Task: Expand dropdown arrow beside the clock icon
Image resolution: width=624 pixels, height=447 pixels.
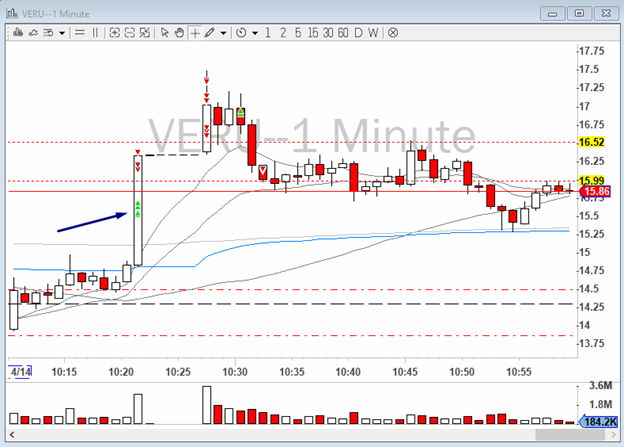Action: pos(255,33)
